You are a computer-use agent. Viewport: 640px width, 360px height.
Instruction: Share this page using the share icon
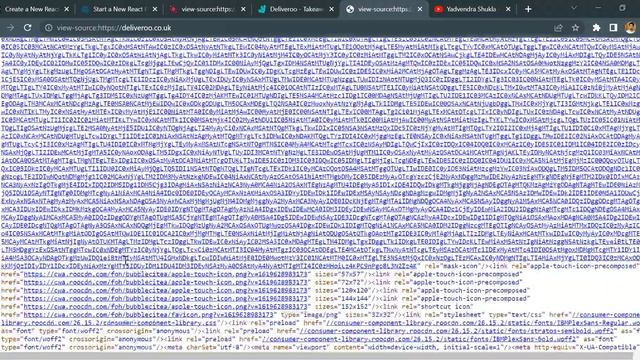click(558, 28)
